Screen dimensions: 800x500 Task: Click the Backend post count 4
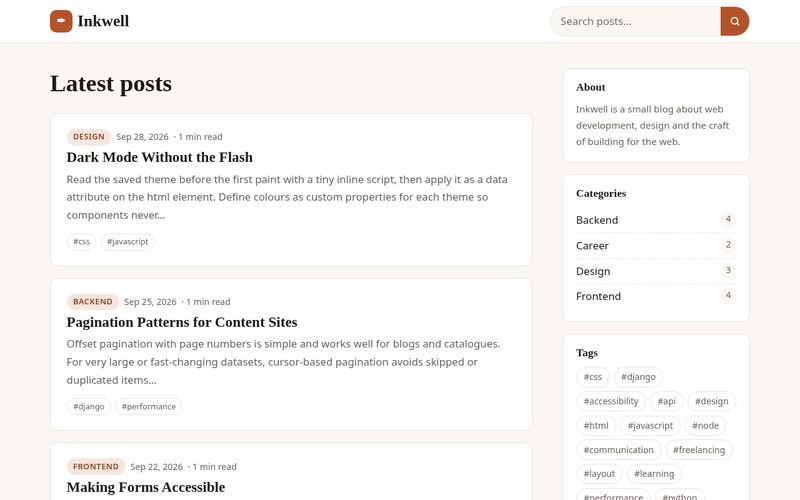click(728, 219)
